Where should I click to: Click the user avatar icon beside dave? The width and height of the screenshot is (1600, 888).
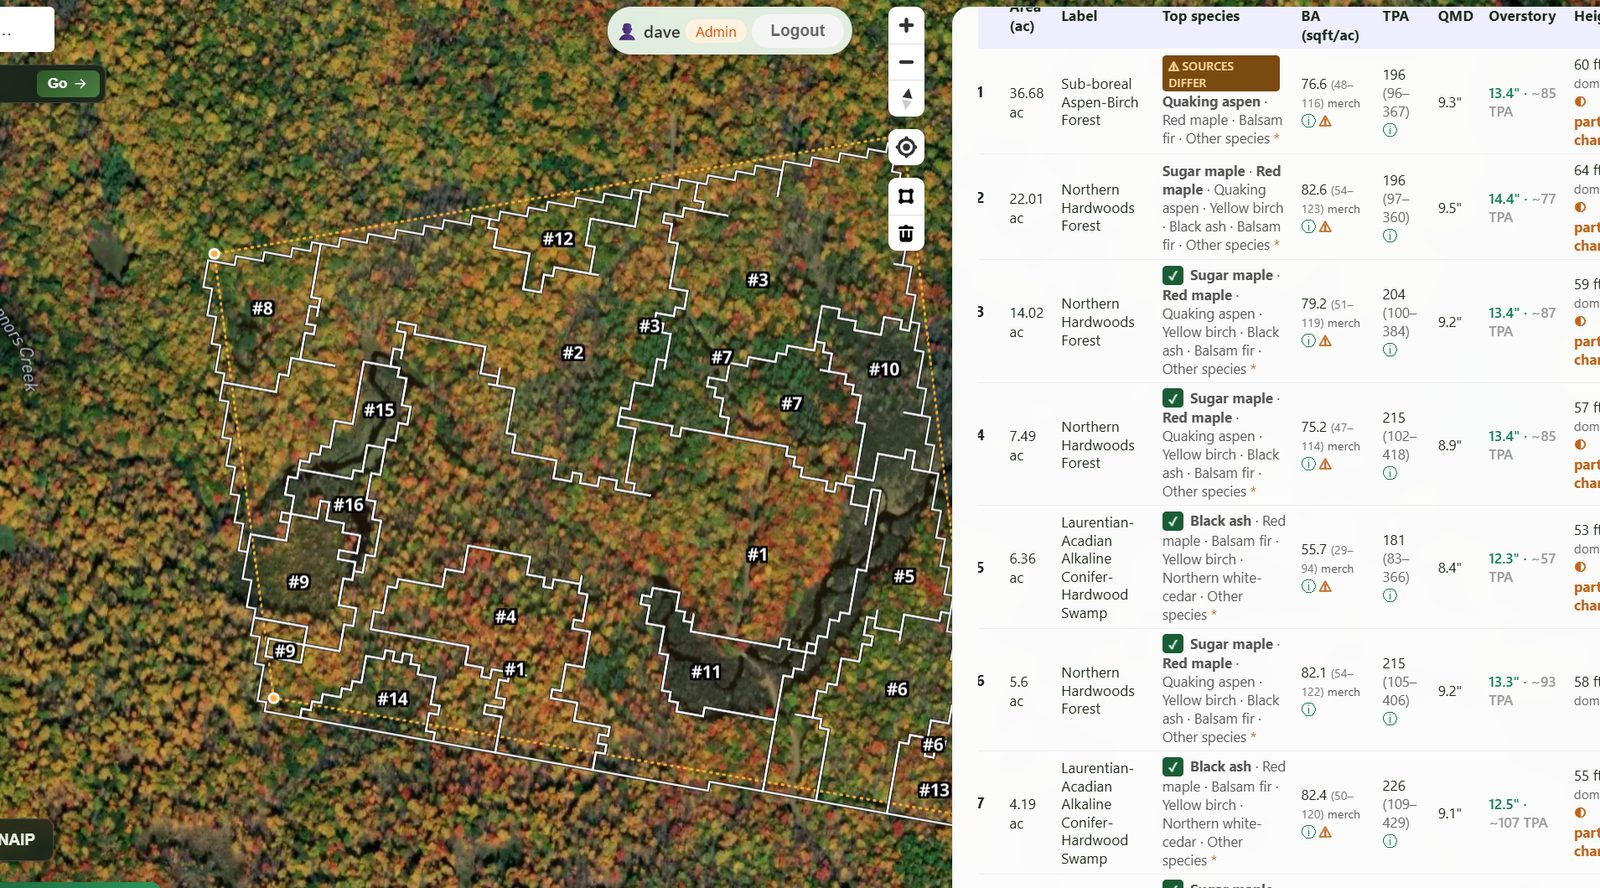pos(628,32)
